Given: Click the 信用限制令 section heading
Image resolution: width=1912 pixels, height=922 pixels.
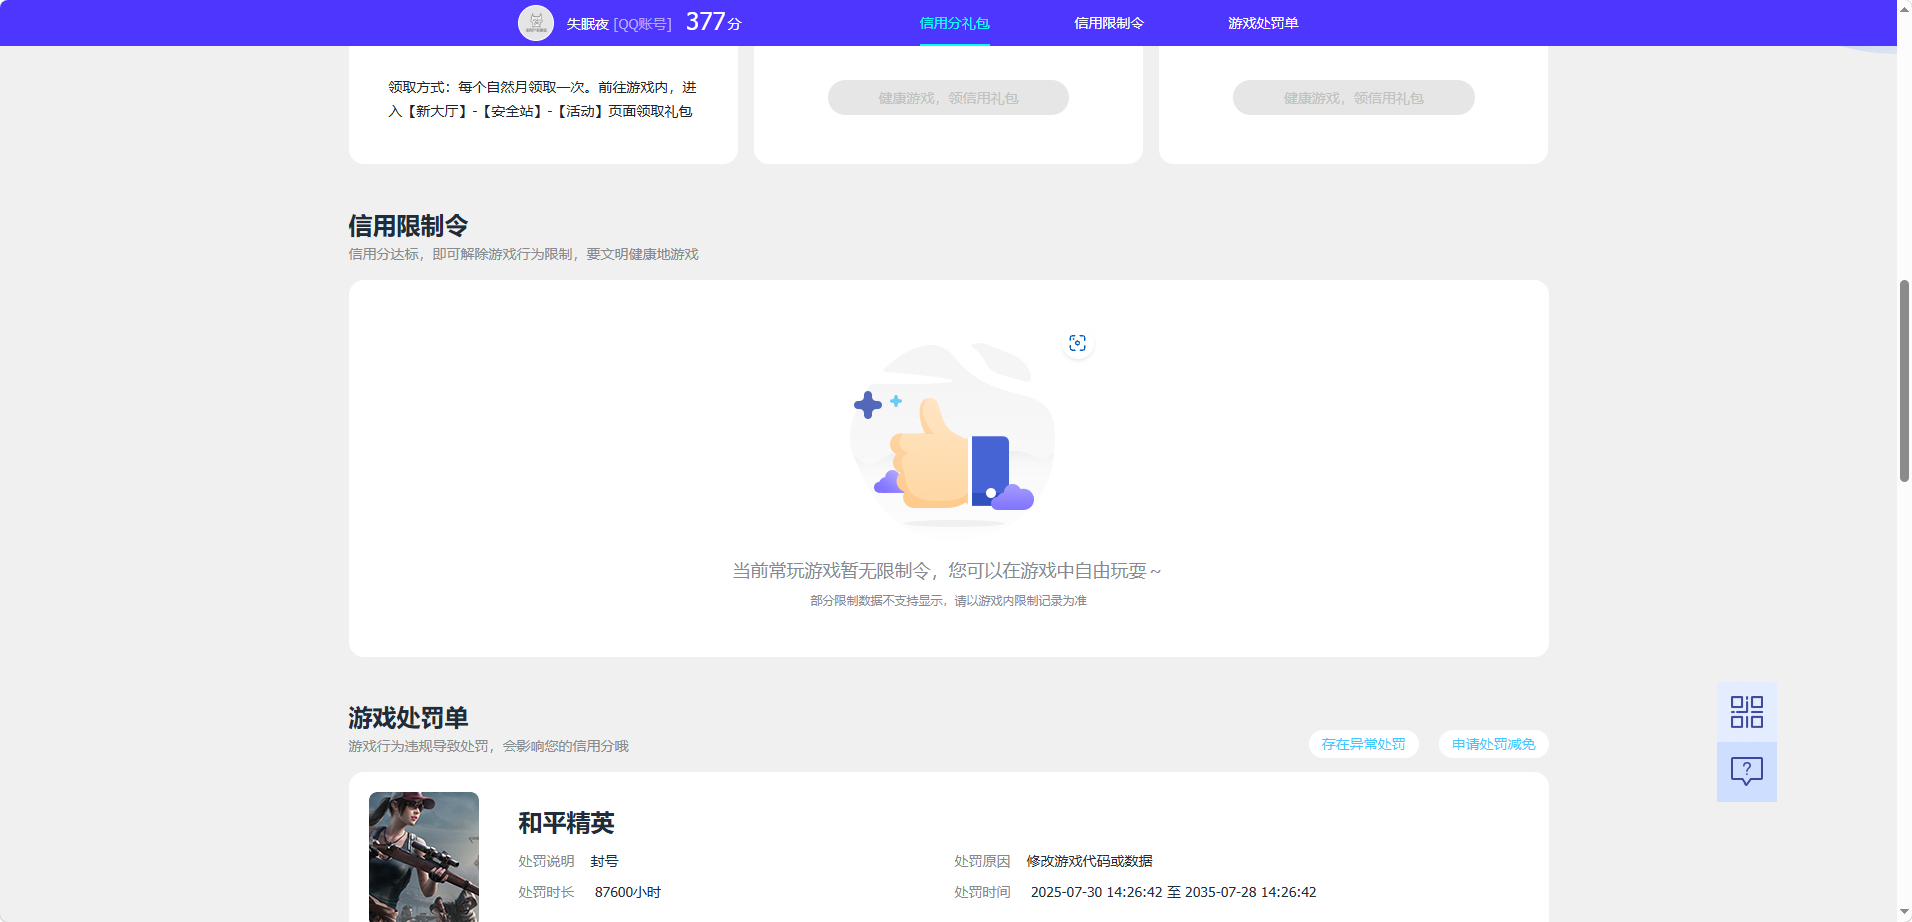Looking at the screenshot, I should coord(408,226).
